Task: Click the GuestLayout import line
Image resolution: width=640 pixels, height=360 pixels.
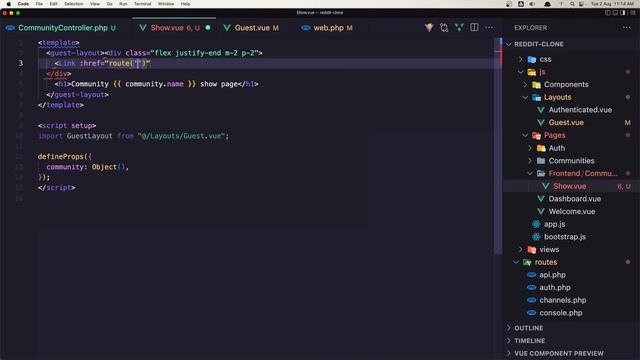Action: [133, 136]
